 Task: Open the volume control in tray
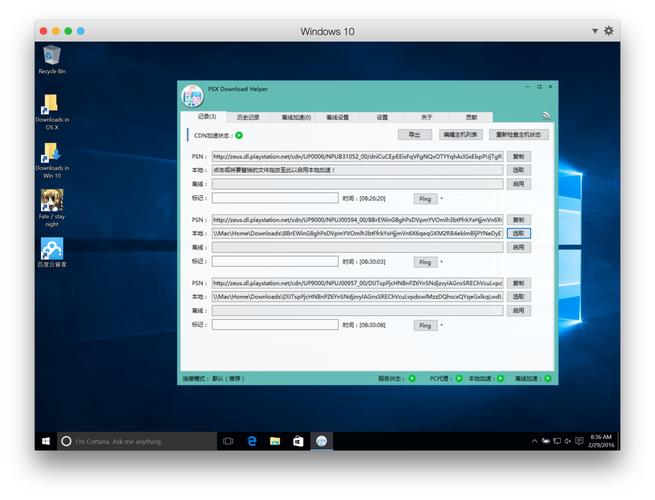click(x=568, y=441)
